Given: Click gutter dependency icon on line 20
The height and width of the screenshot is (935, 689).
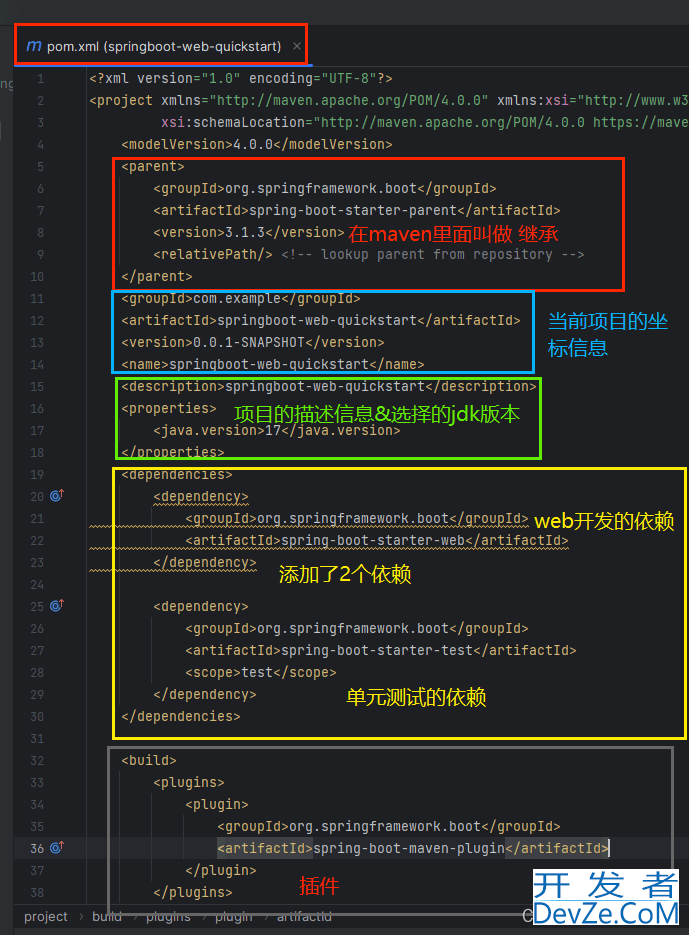Looking at the screenshot, I should point(57,496).
